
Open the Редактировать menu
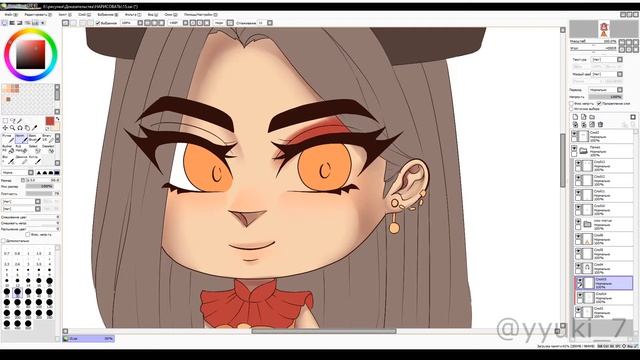pyautogui.click(x=38, y=15)
